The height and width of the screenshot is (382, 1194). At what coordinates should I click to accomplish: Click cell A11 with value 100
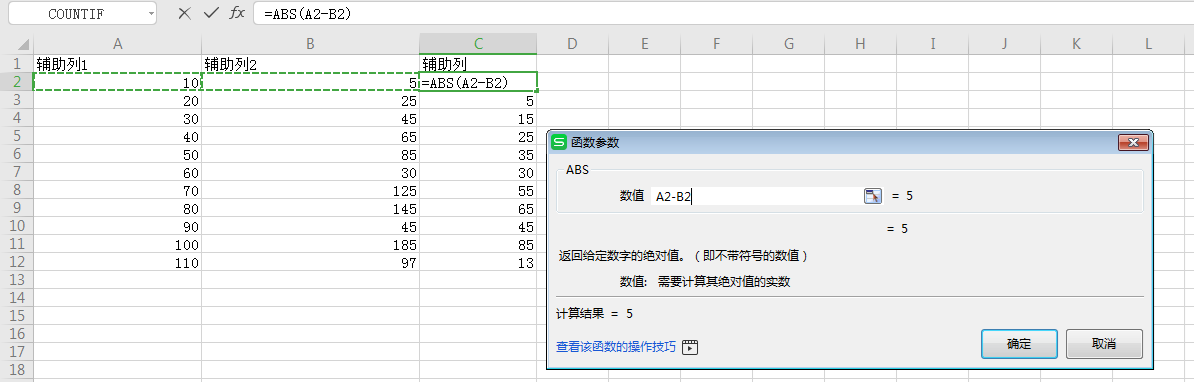(x=117, y=244)
